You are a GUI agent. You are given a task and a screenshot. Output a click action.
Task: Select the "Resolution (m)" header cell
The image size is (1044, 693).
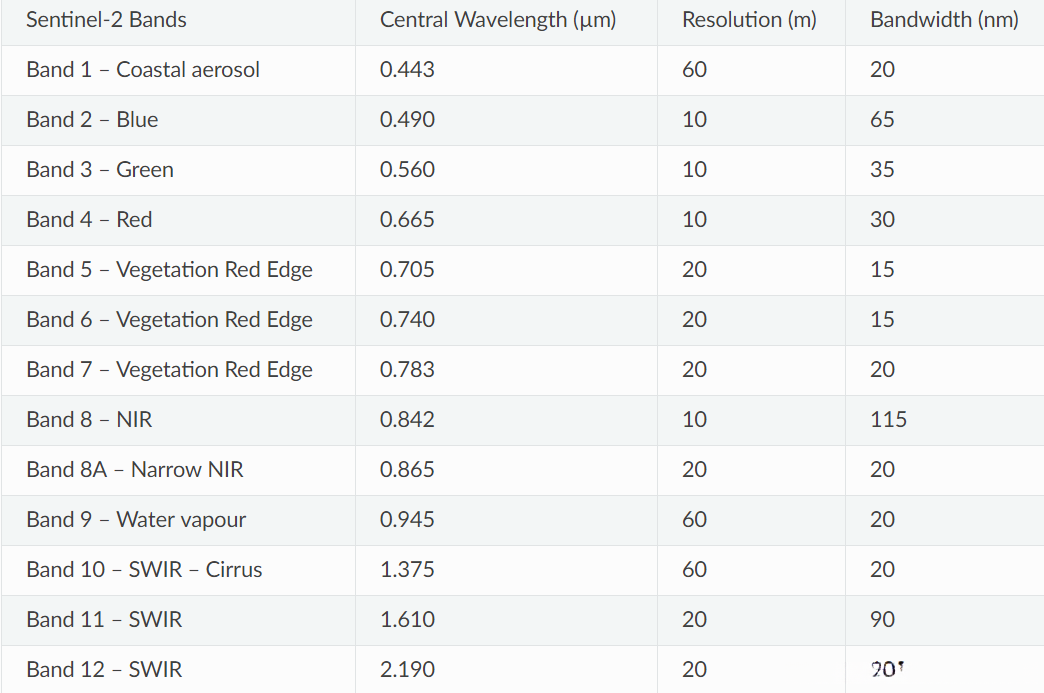point(749,20)
